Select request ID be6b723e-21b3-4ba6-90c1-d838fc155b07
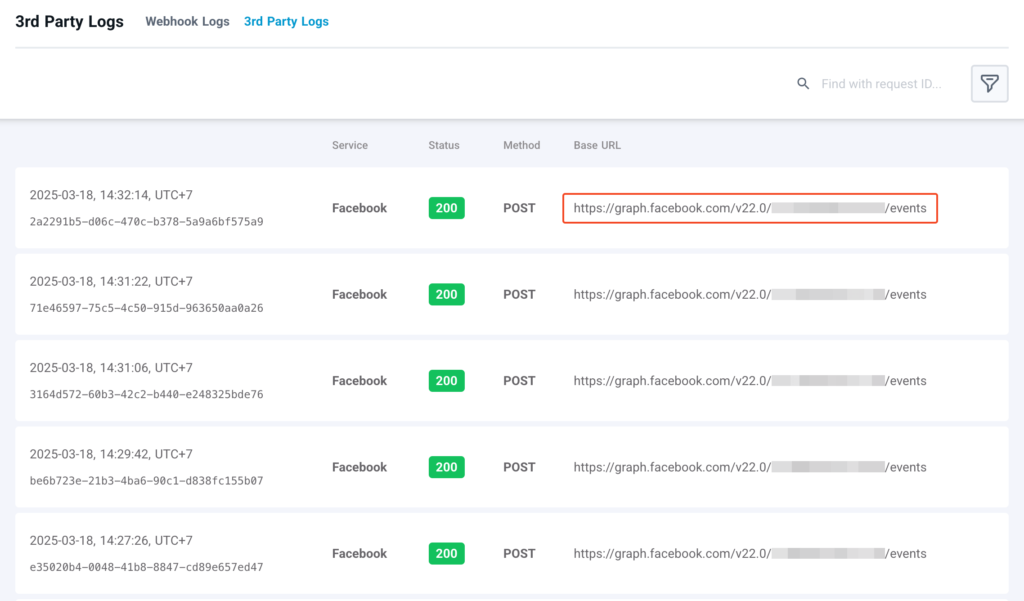The width and height of the screenshot is (1024, 601). 146,480
